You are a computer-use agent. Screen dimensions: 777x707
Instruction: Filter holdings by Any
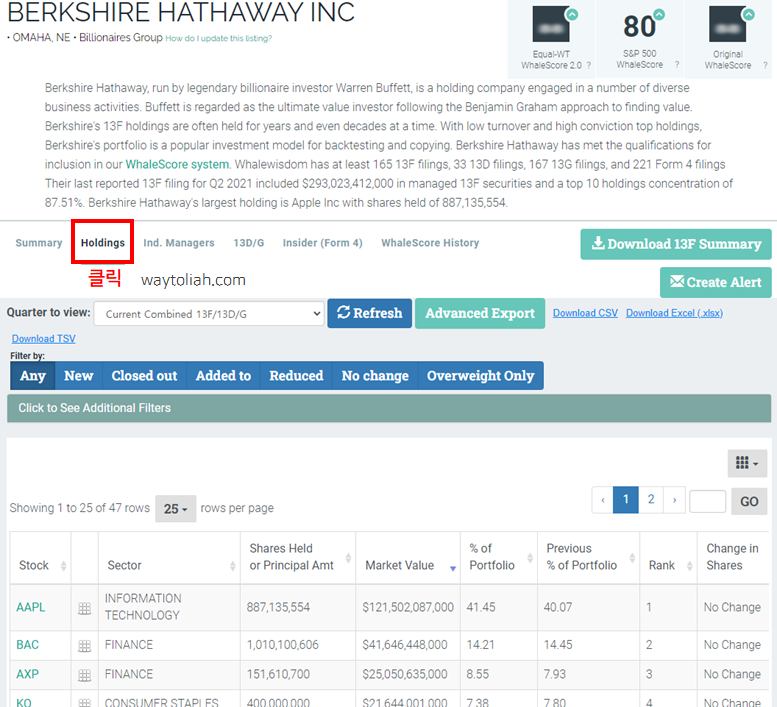(x=33, y=376)
